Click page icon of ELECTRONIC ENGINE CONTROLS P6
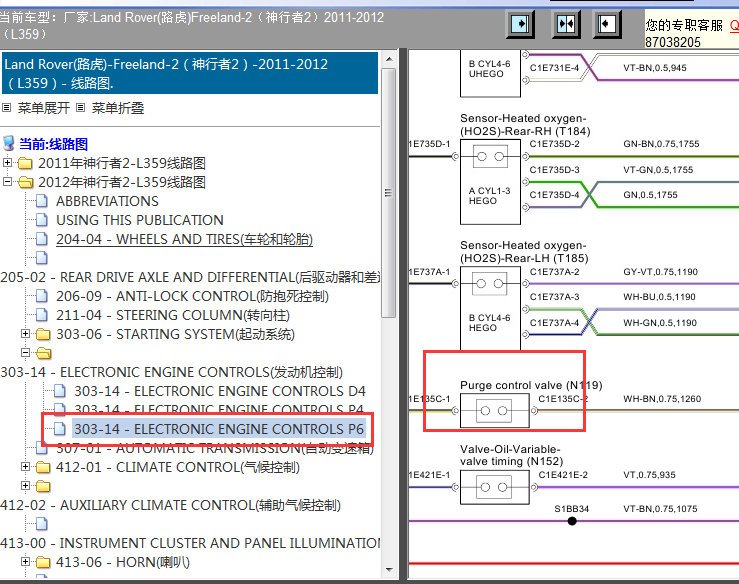 click(59, 428)
